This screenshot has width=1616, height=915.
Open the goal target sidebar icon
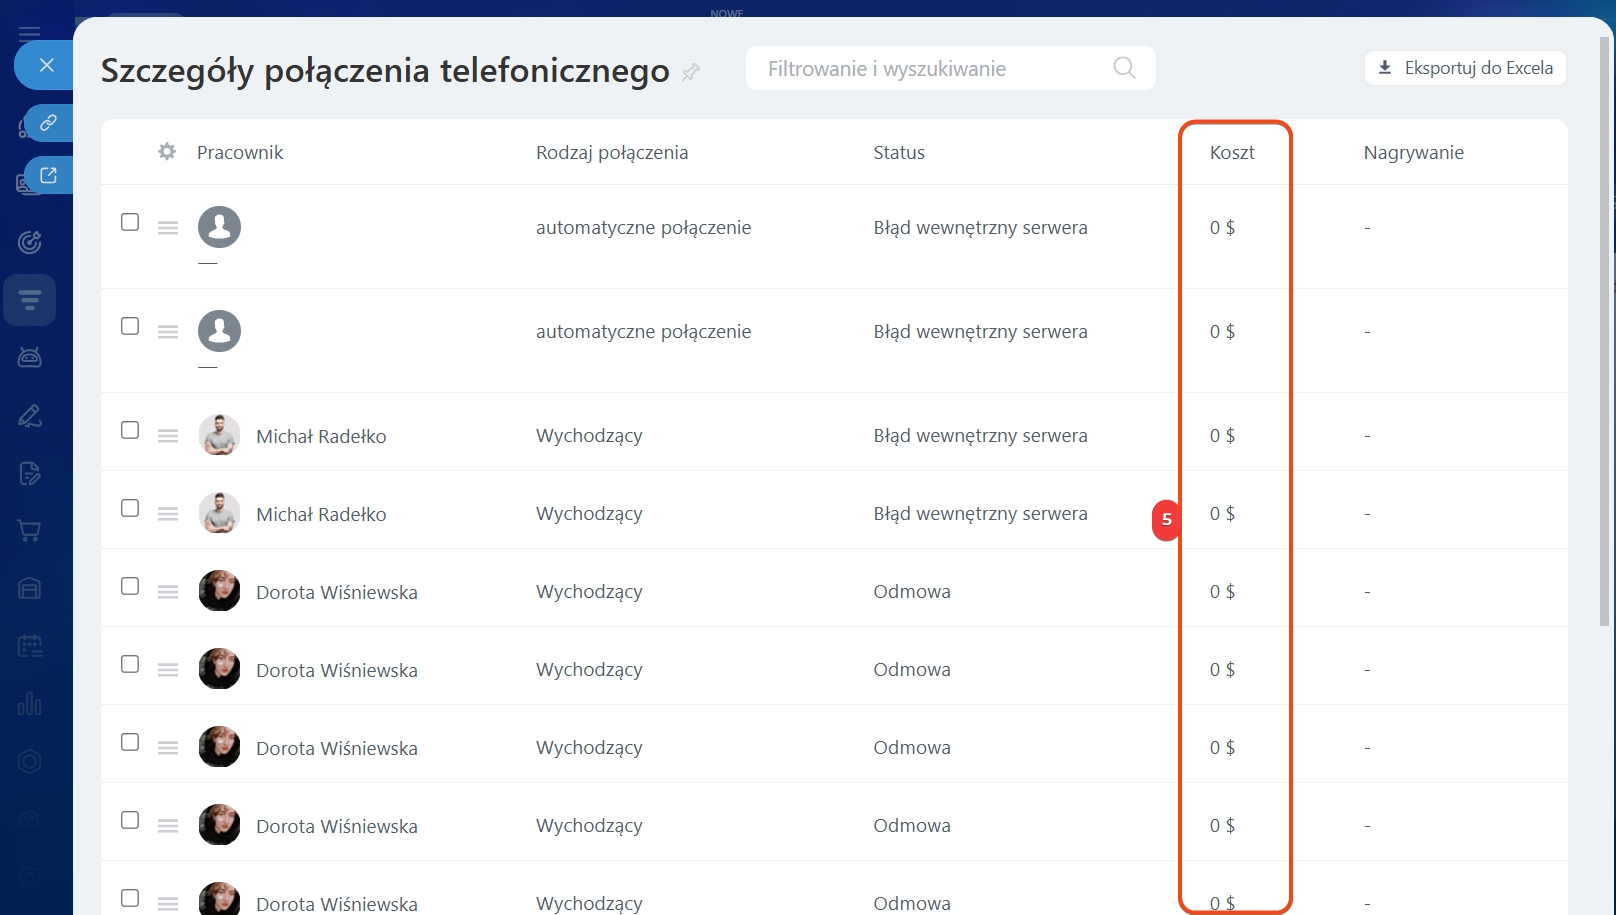click(30, 242)
